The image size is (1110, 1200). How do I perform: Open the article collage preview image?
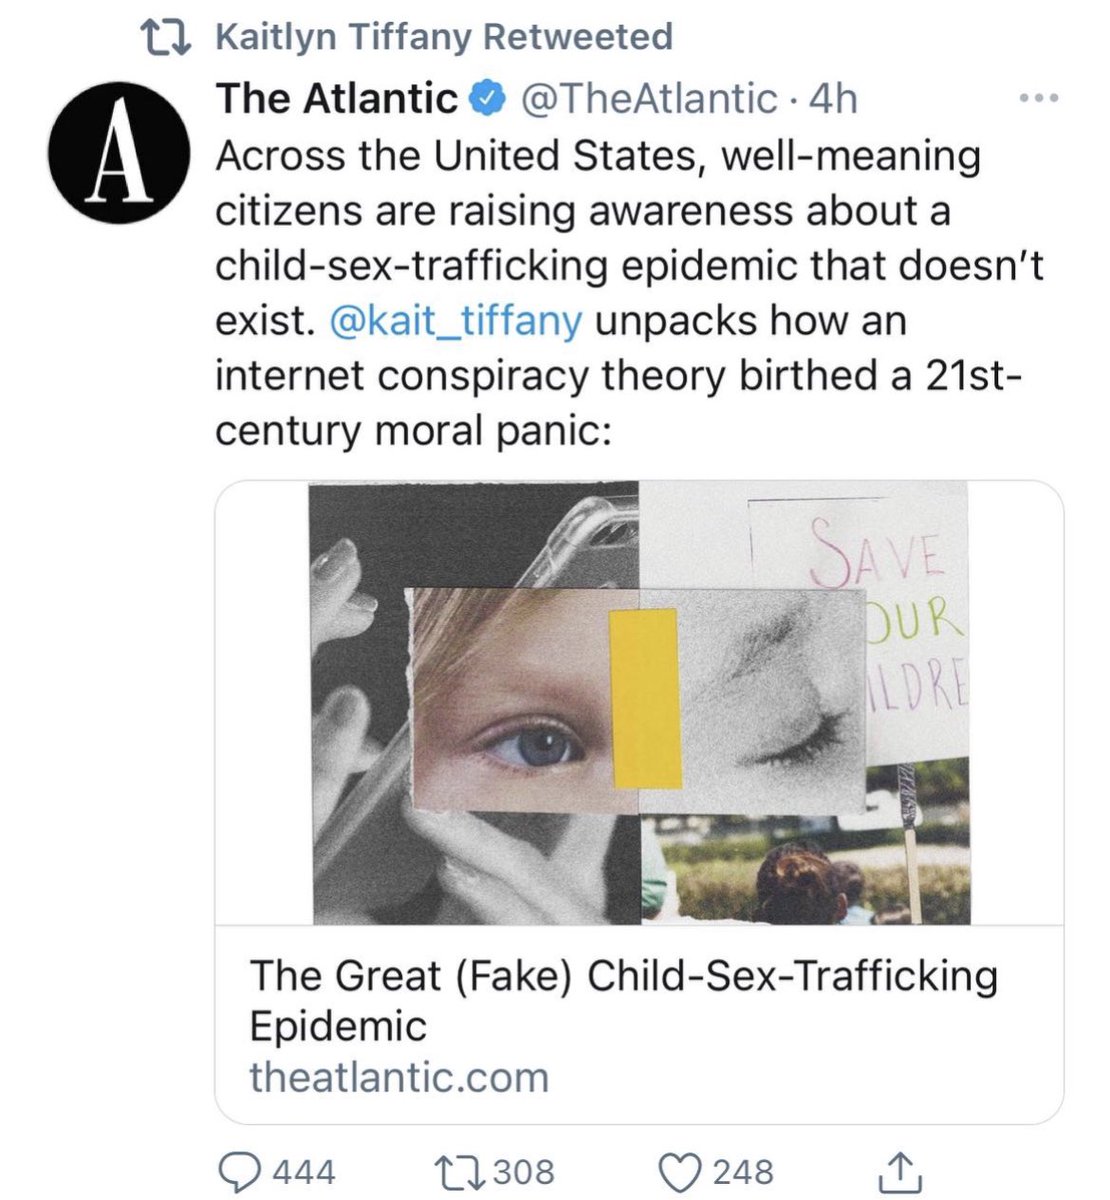(639, 702)
